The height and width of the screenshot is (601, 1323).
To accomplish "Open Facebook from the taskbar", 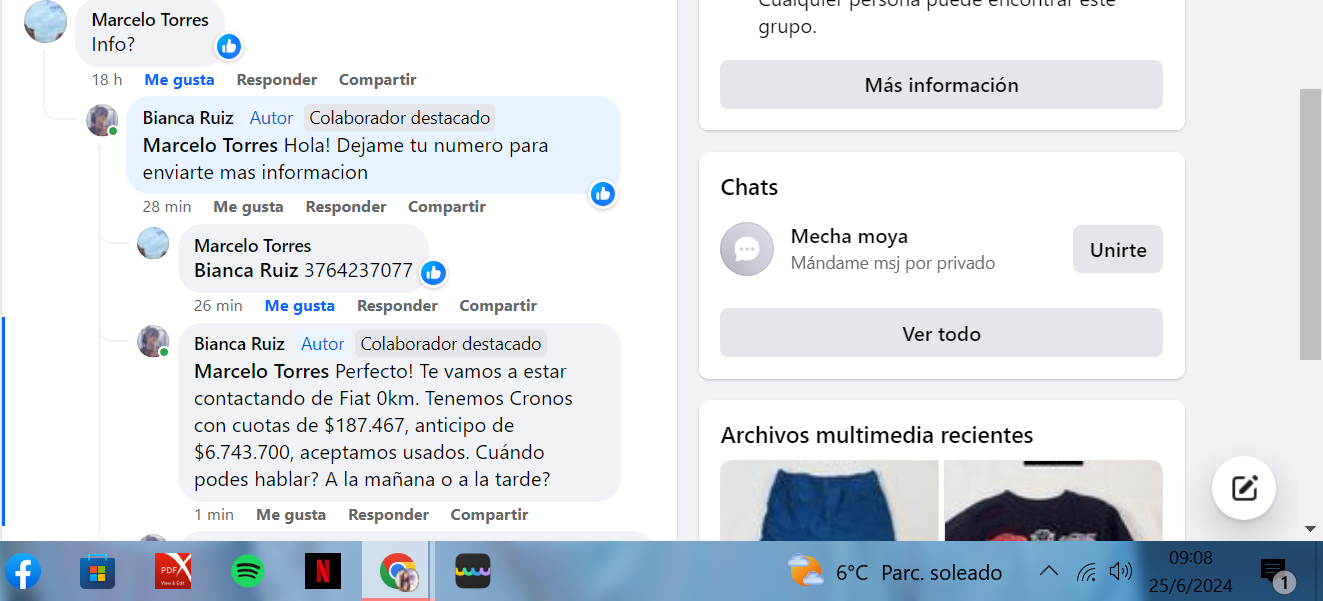I will coord(22,572).
